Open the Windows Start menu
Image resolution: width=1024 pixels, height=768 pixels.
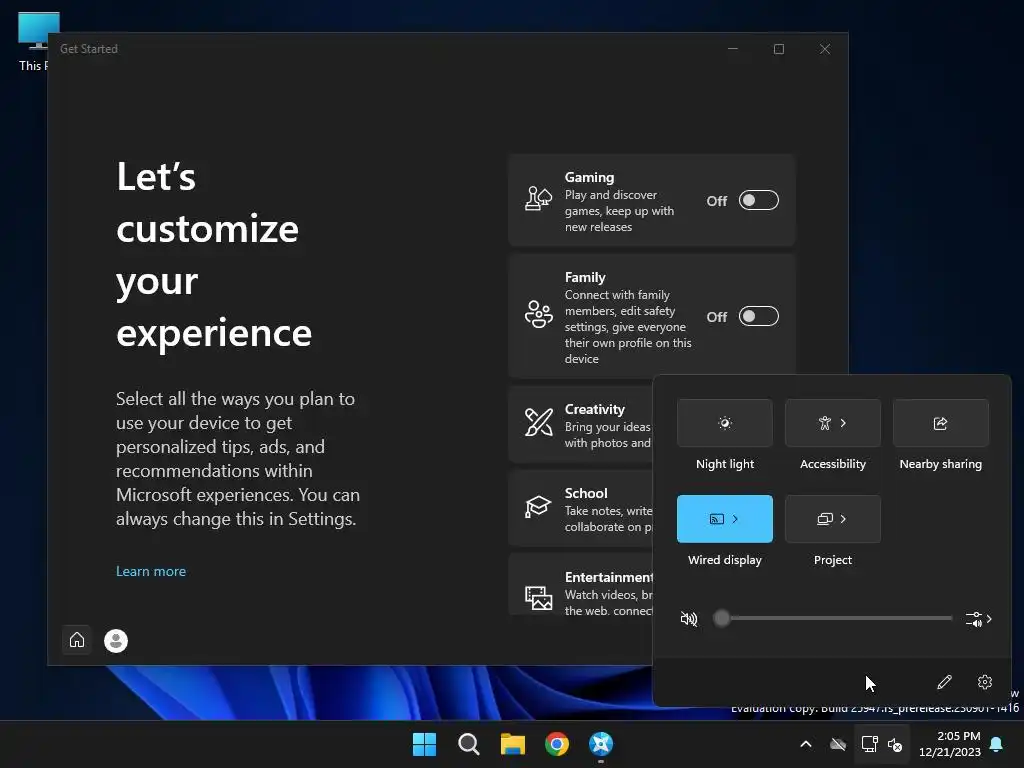424,744
